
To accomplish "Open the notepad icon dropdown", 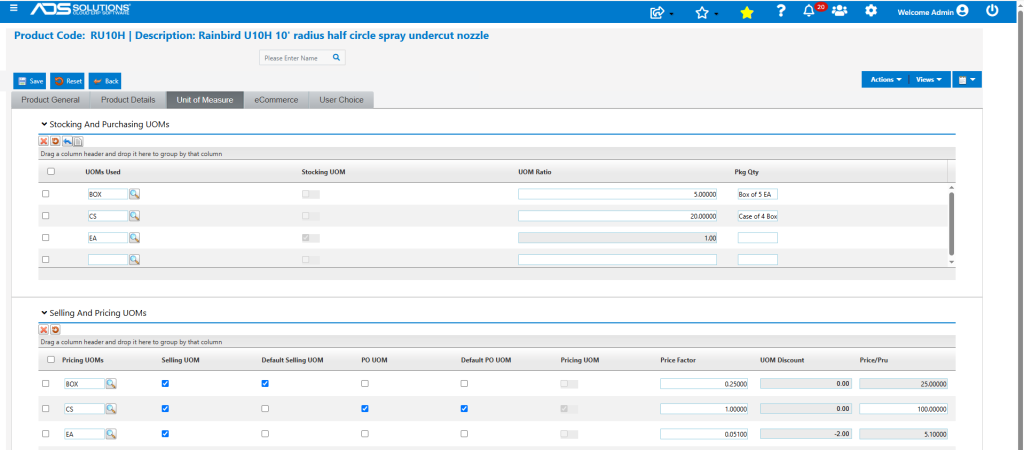I will [x=967, y=80].
